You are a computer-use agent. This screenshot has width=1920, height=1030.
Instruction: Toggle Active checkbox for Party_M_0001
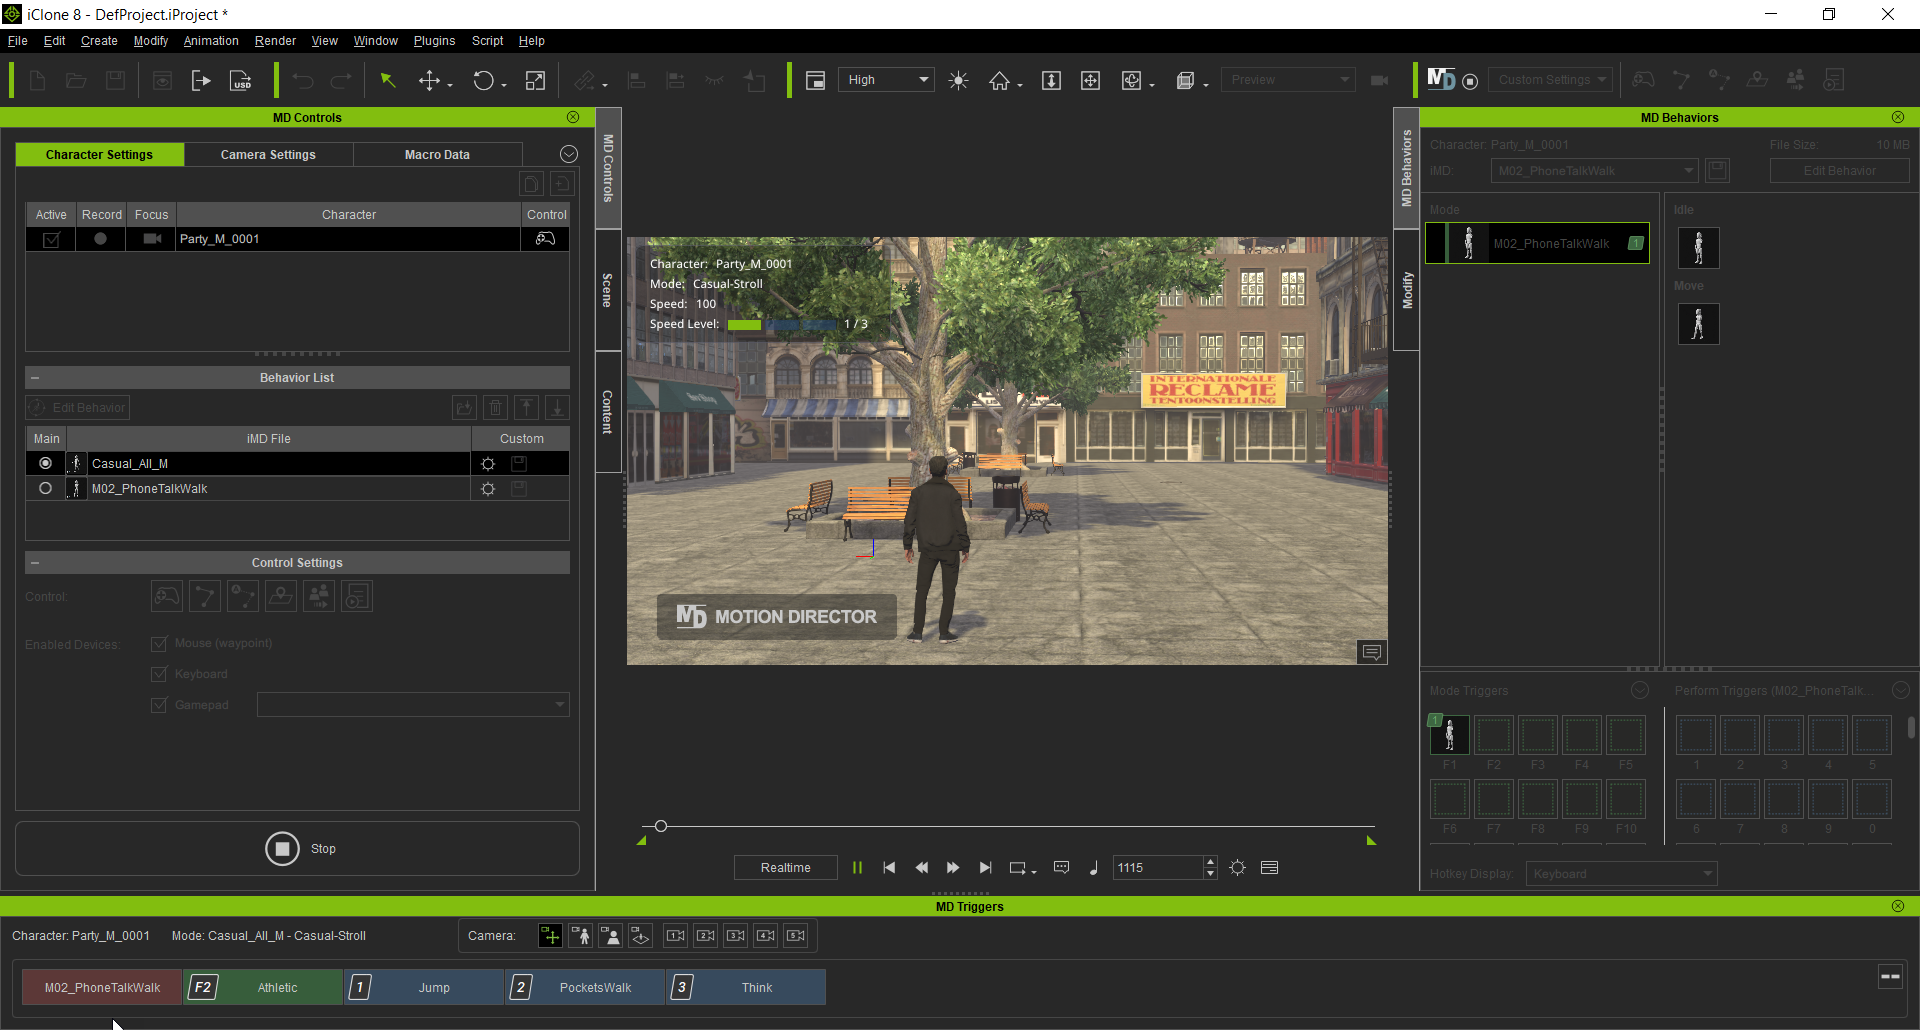coord(51,239)
